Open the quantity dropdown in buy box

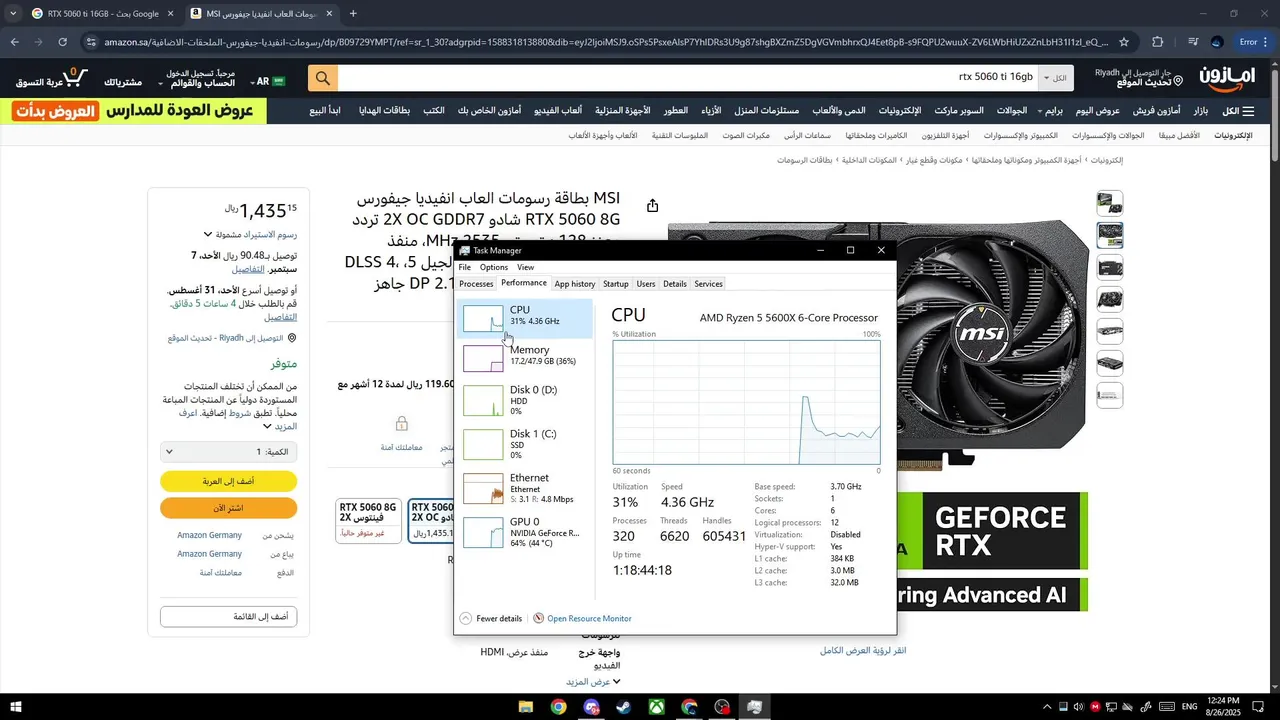tap(228, 452)
